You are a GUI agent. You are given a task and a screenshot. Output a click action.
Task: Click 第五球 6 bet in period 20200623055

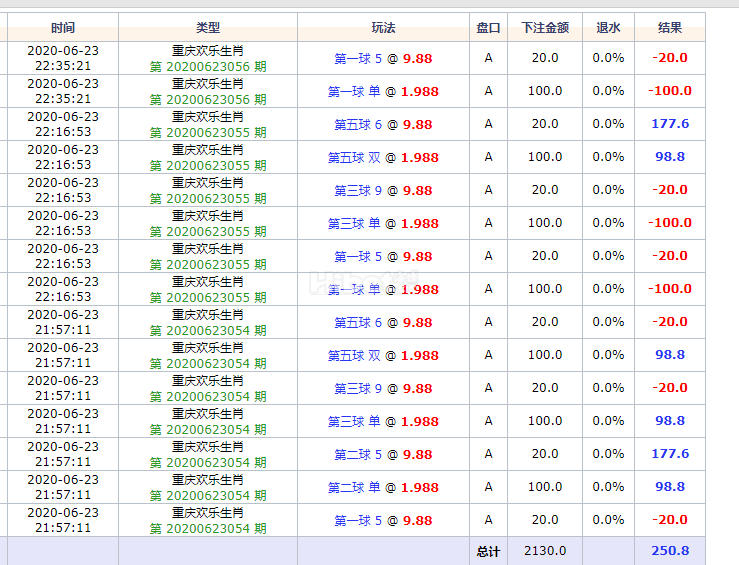click(383, 124)
